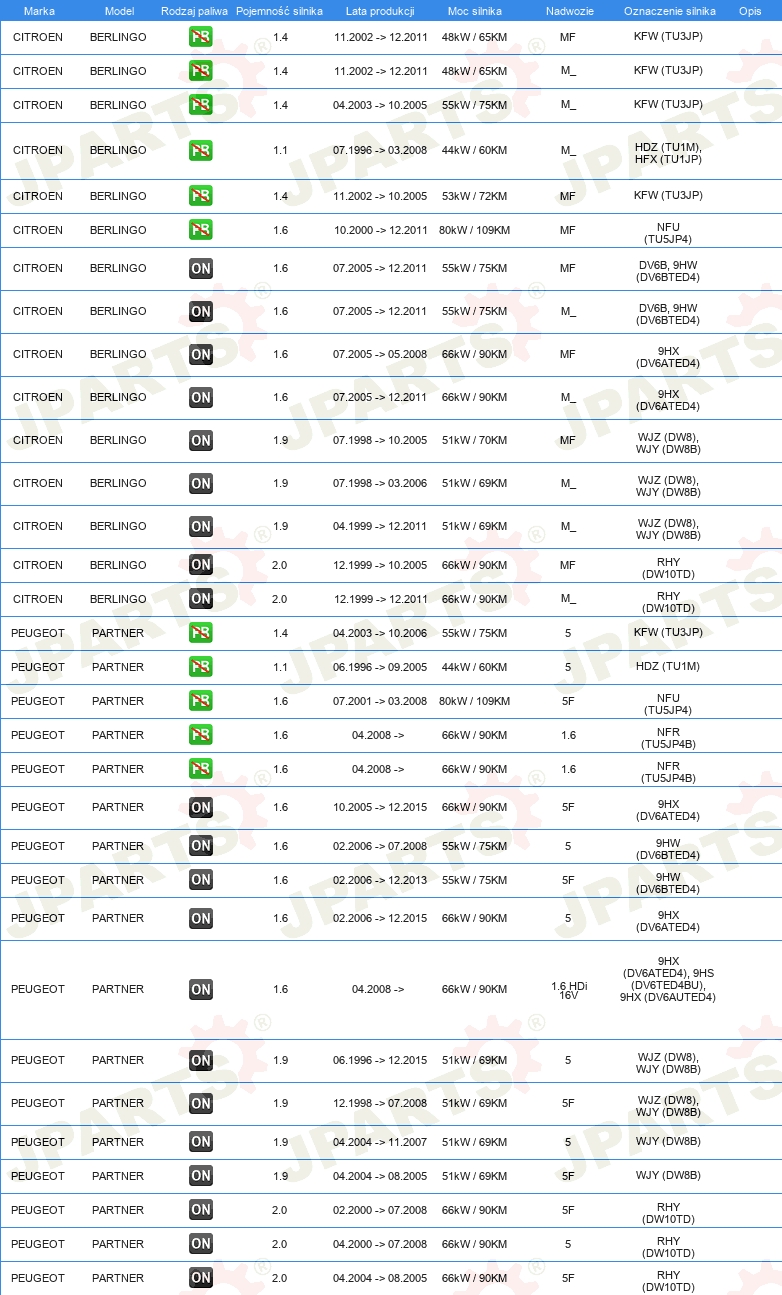Click the Marka column header
Viewport: 782px width, 1295px height.
click(x=39, y=11)
